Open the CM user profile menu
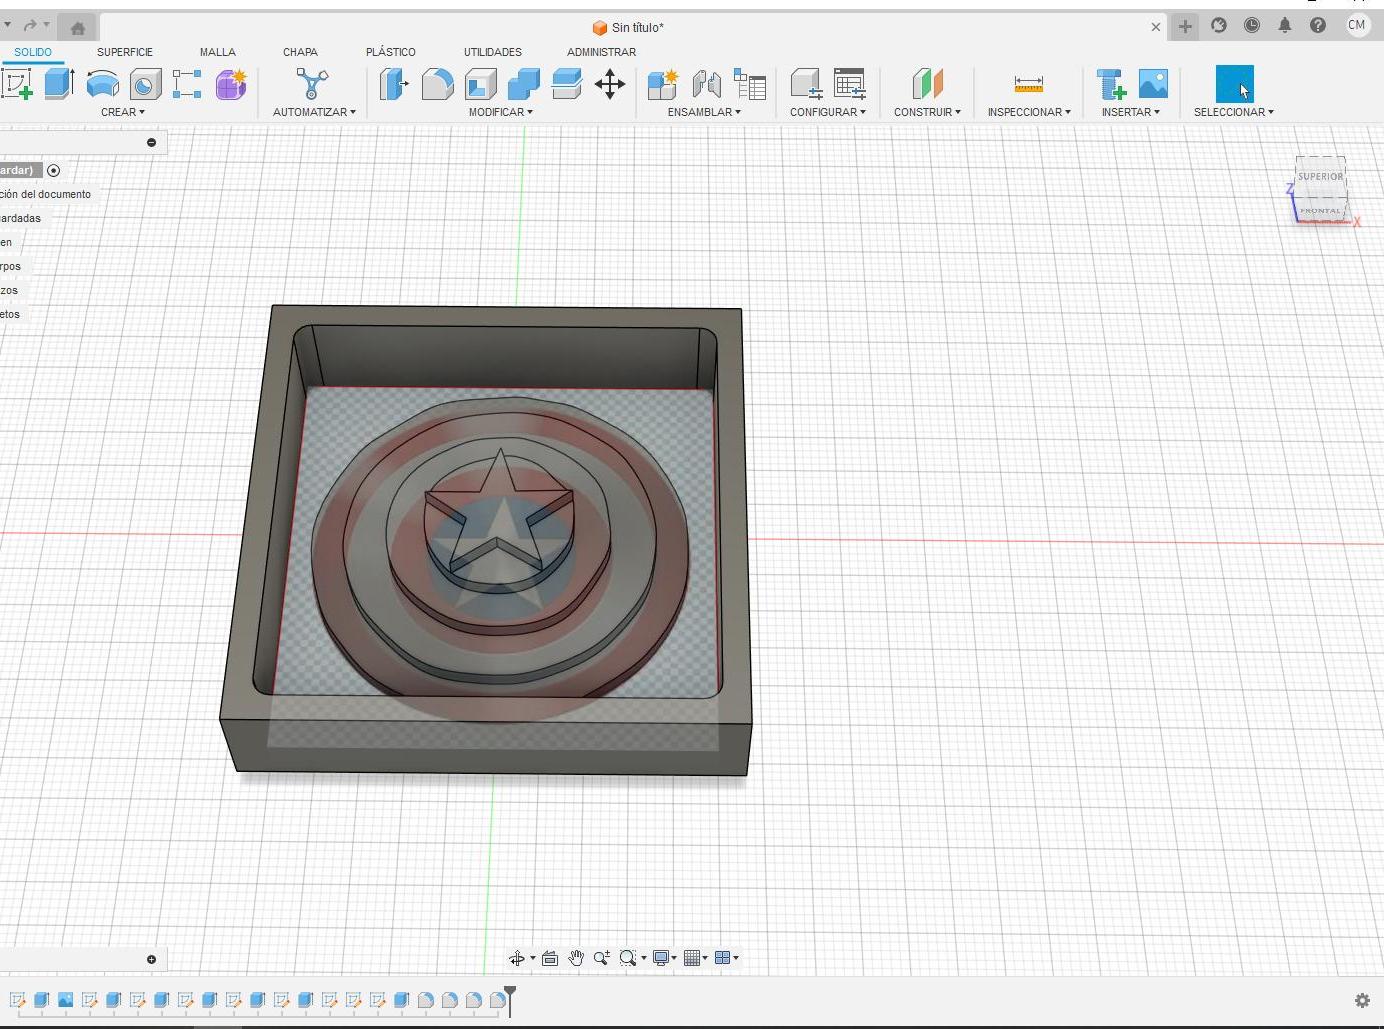 1357,25
